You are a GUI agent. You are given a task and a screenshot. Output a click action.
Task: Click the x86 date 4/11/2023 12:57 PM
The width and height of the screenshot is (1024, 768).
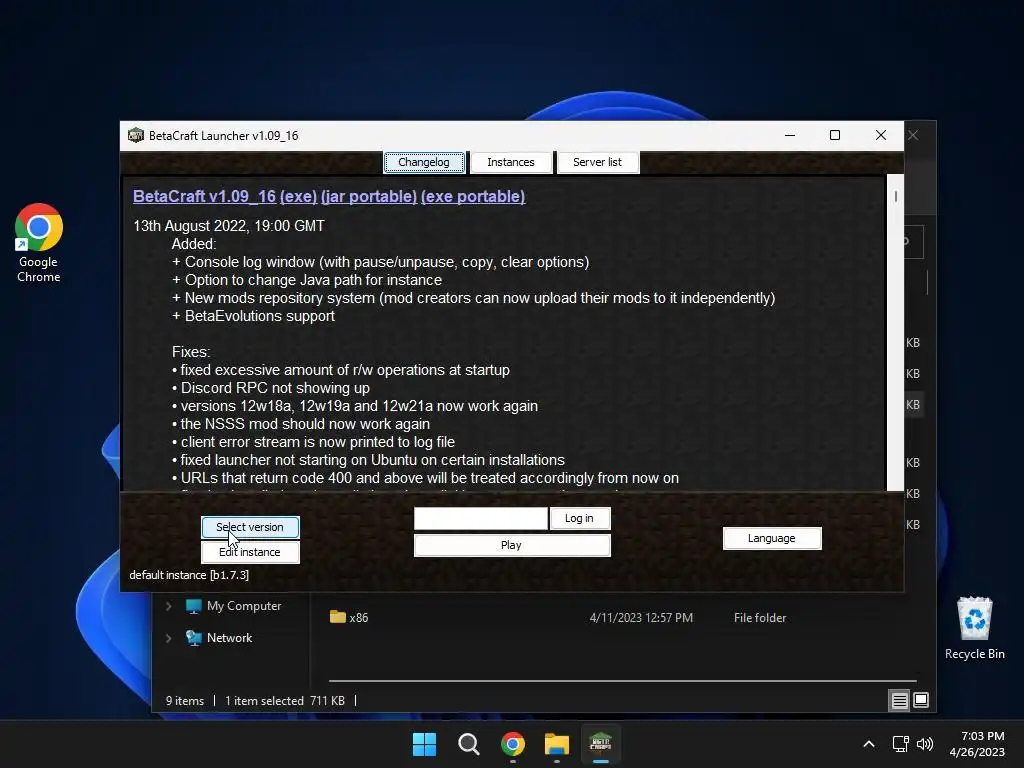point(641,618)
